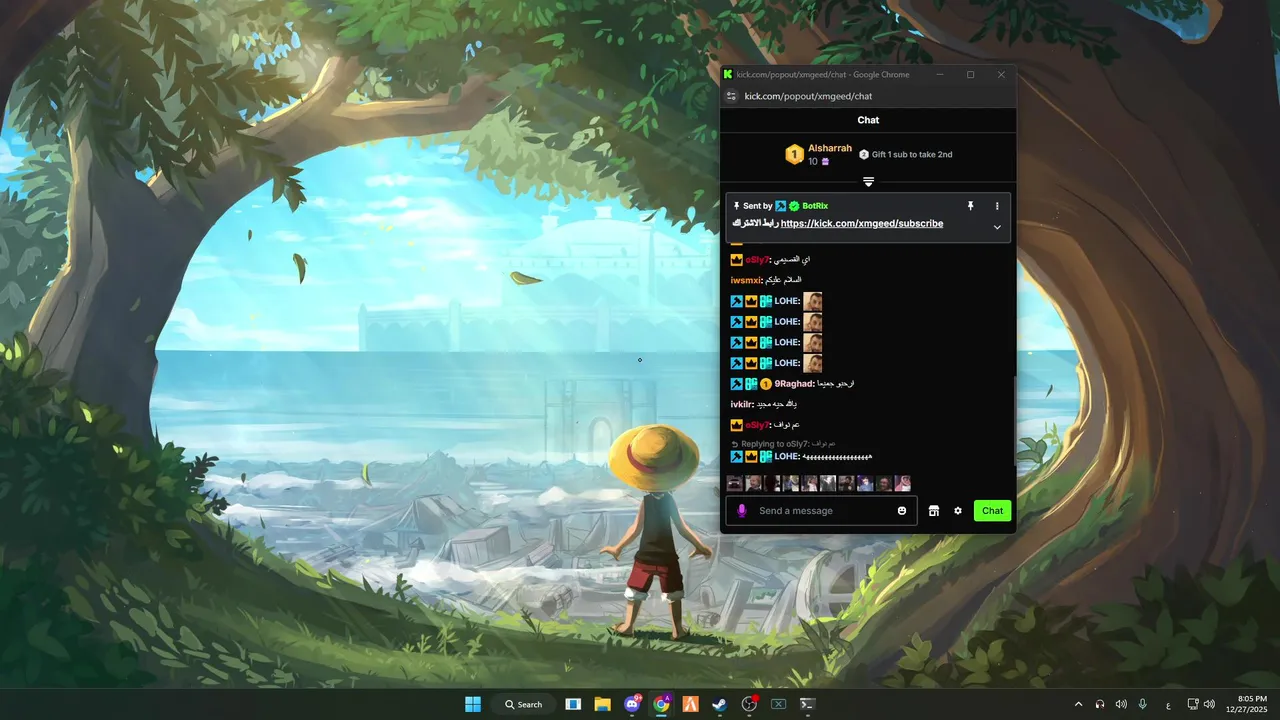Screen dimensions: 1280x720
Task: Open Windows Start menu
Action: point(473,704)
